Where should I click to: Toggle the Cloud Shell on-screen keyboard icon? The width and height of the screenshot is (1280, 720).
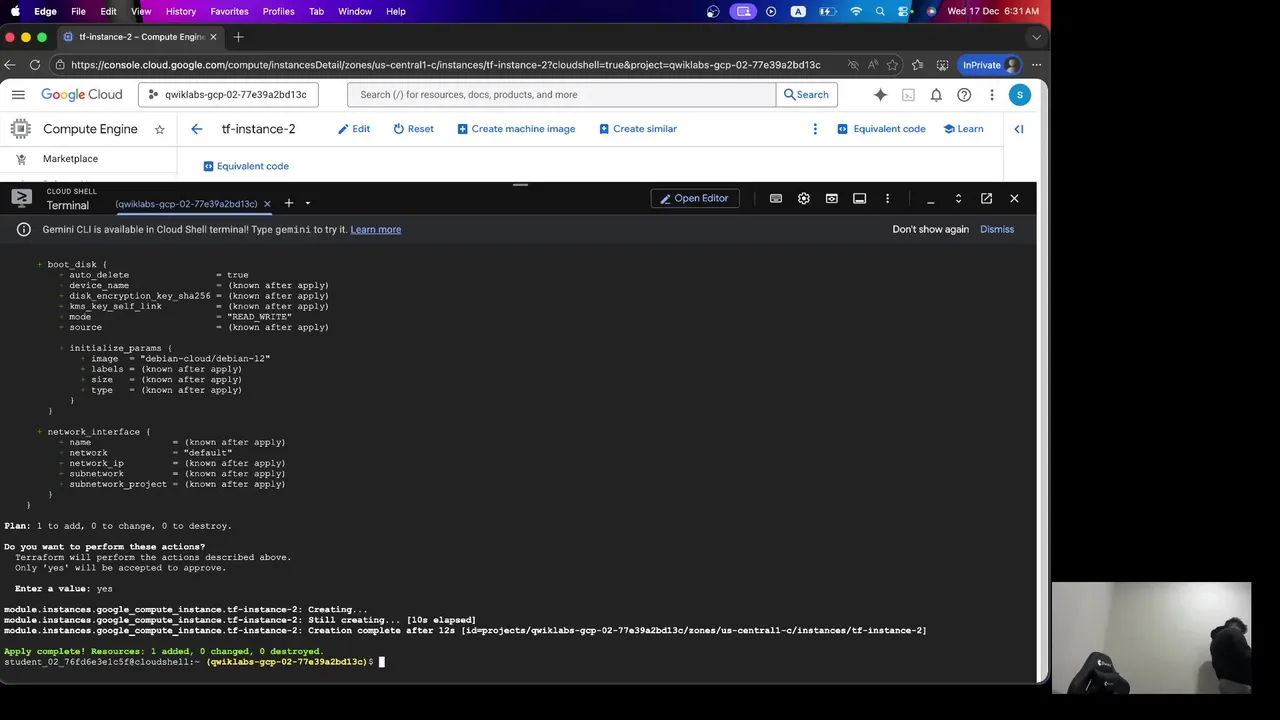(775, 198)
